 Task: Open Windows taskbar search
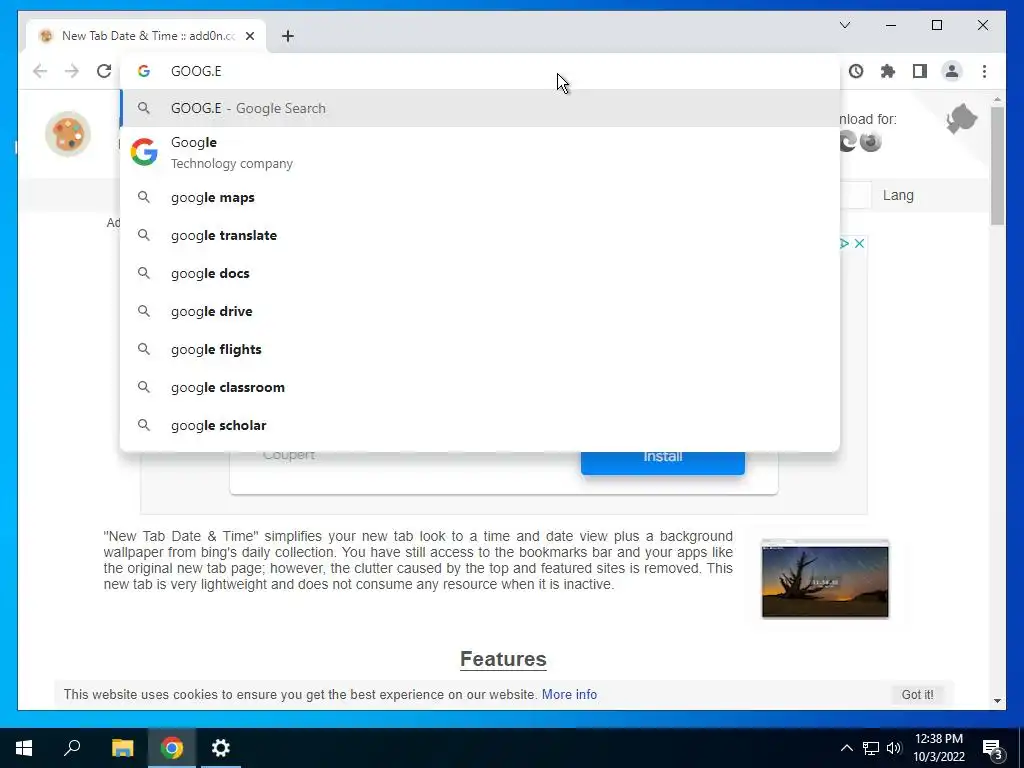click(72, 748)
